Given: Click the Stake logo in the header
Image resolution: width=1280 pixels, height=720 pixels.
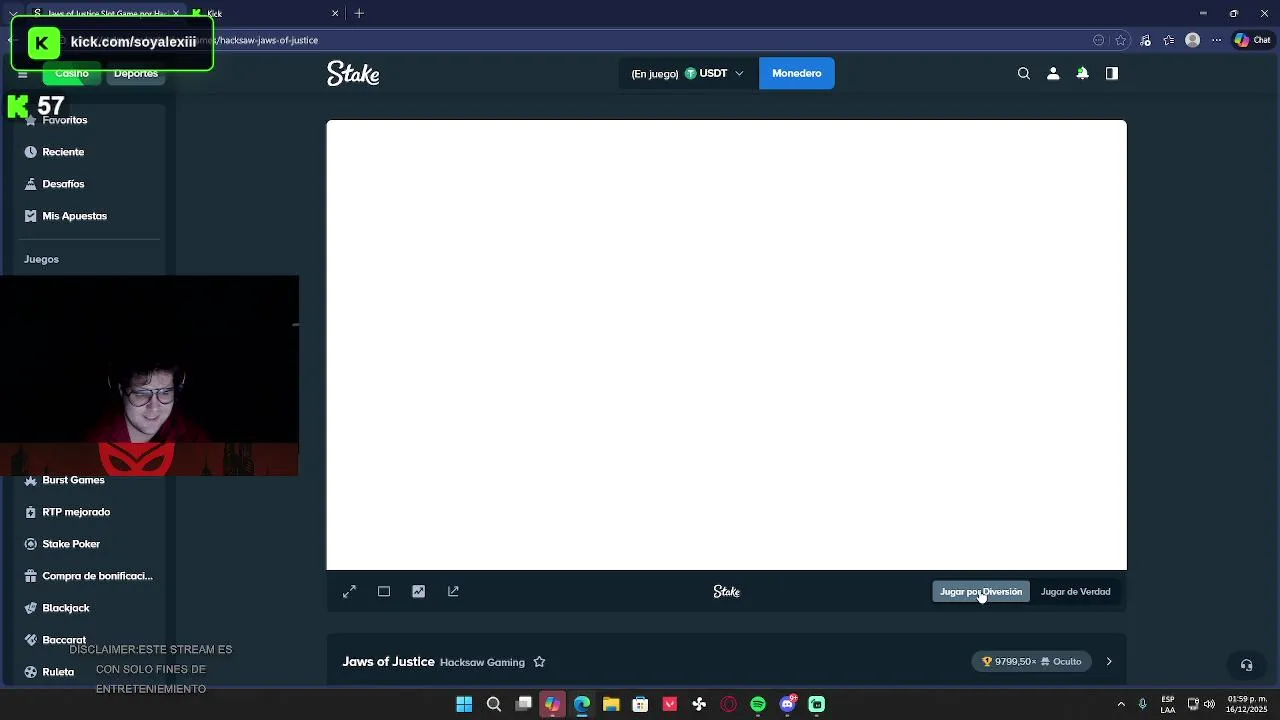Looking at the screenshot, I should click(x=353, y=73).
